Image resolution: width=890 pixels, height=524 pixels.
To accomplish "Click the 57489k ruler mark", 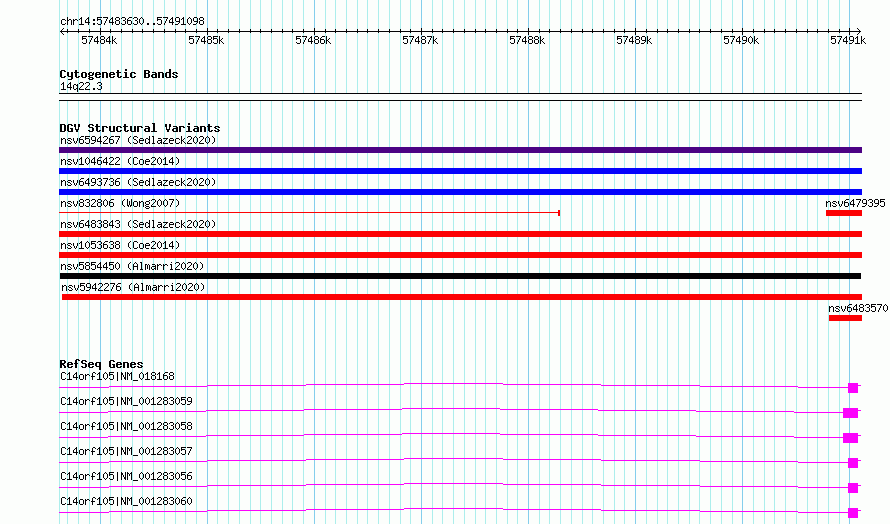I will click(x=634, y=40).
